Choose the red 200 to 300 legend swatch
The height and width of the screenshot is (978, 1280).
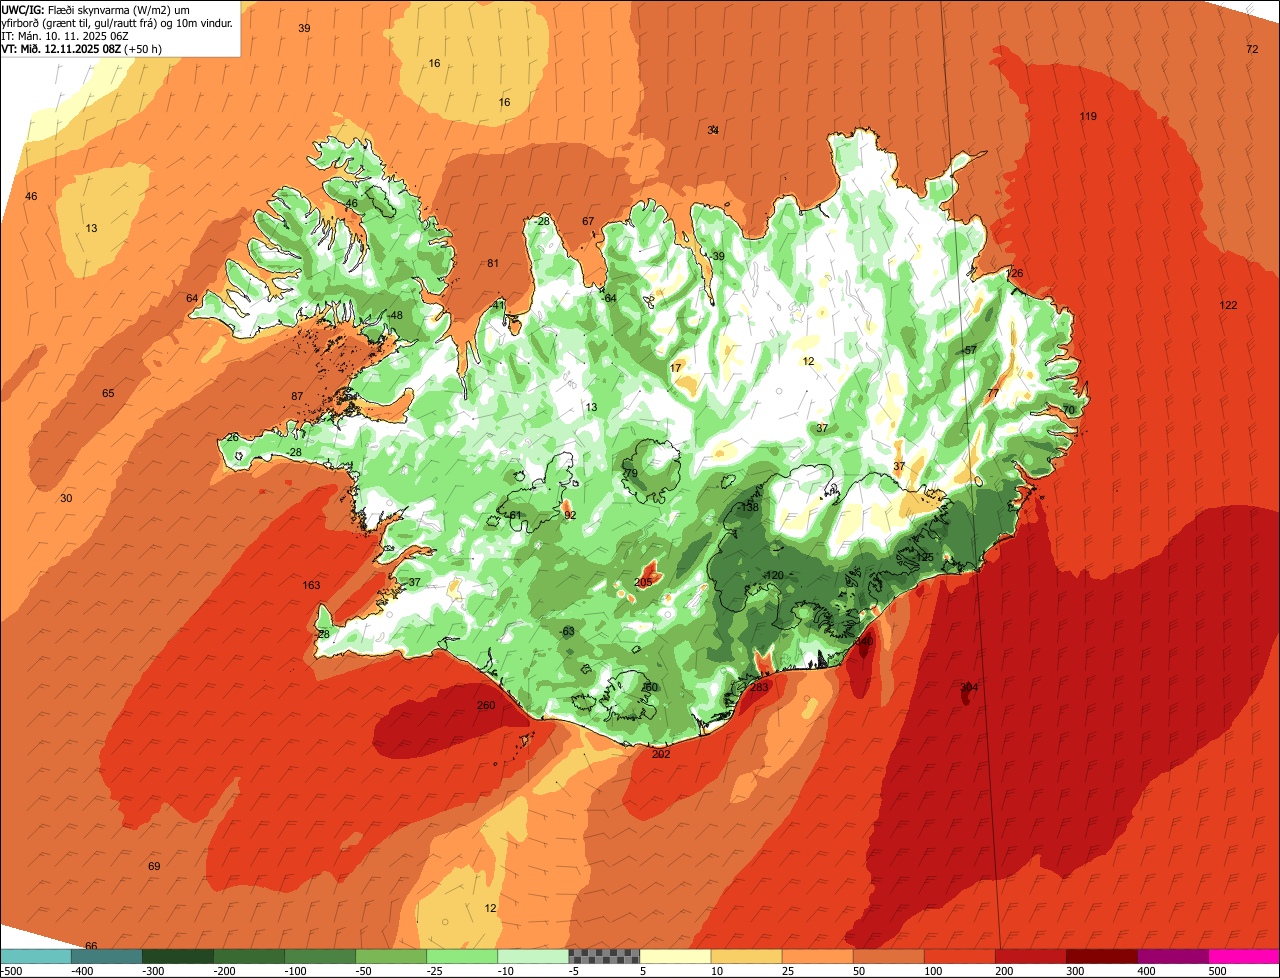coord(1030,955)
